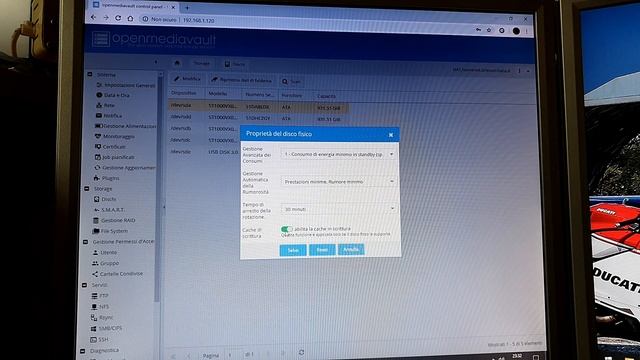Viewport: 640px width, 360px height.
Task: Click the Modifica toolbar button
Action: click(x=187, y=78)
